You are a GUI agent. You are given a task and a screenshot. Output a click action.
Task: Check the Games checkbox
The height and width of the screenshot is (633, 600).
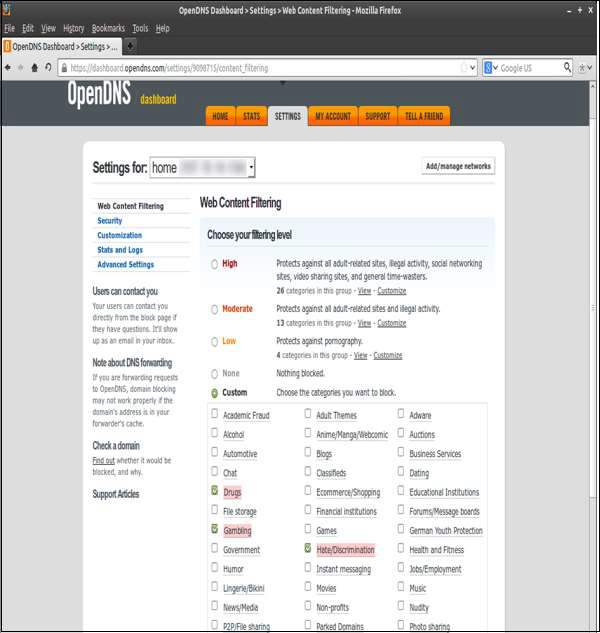(308, 529)
